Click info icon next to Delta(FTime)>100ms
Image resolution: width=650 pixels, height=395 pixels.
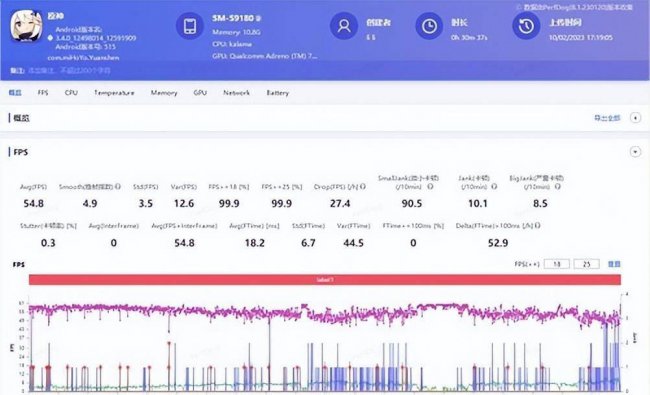click(x=537, y=225)
